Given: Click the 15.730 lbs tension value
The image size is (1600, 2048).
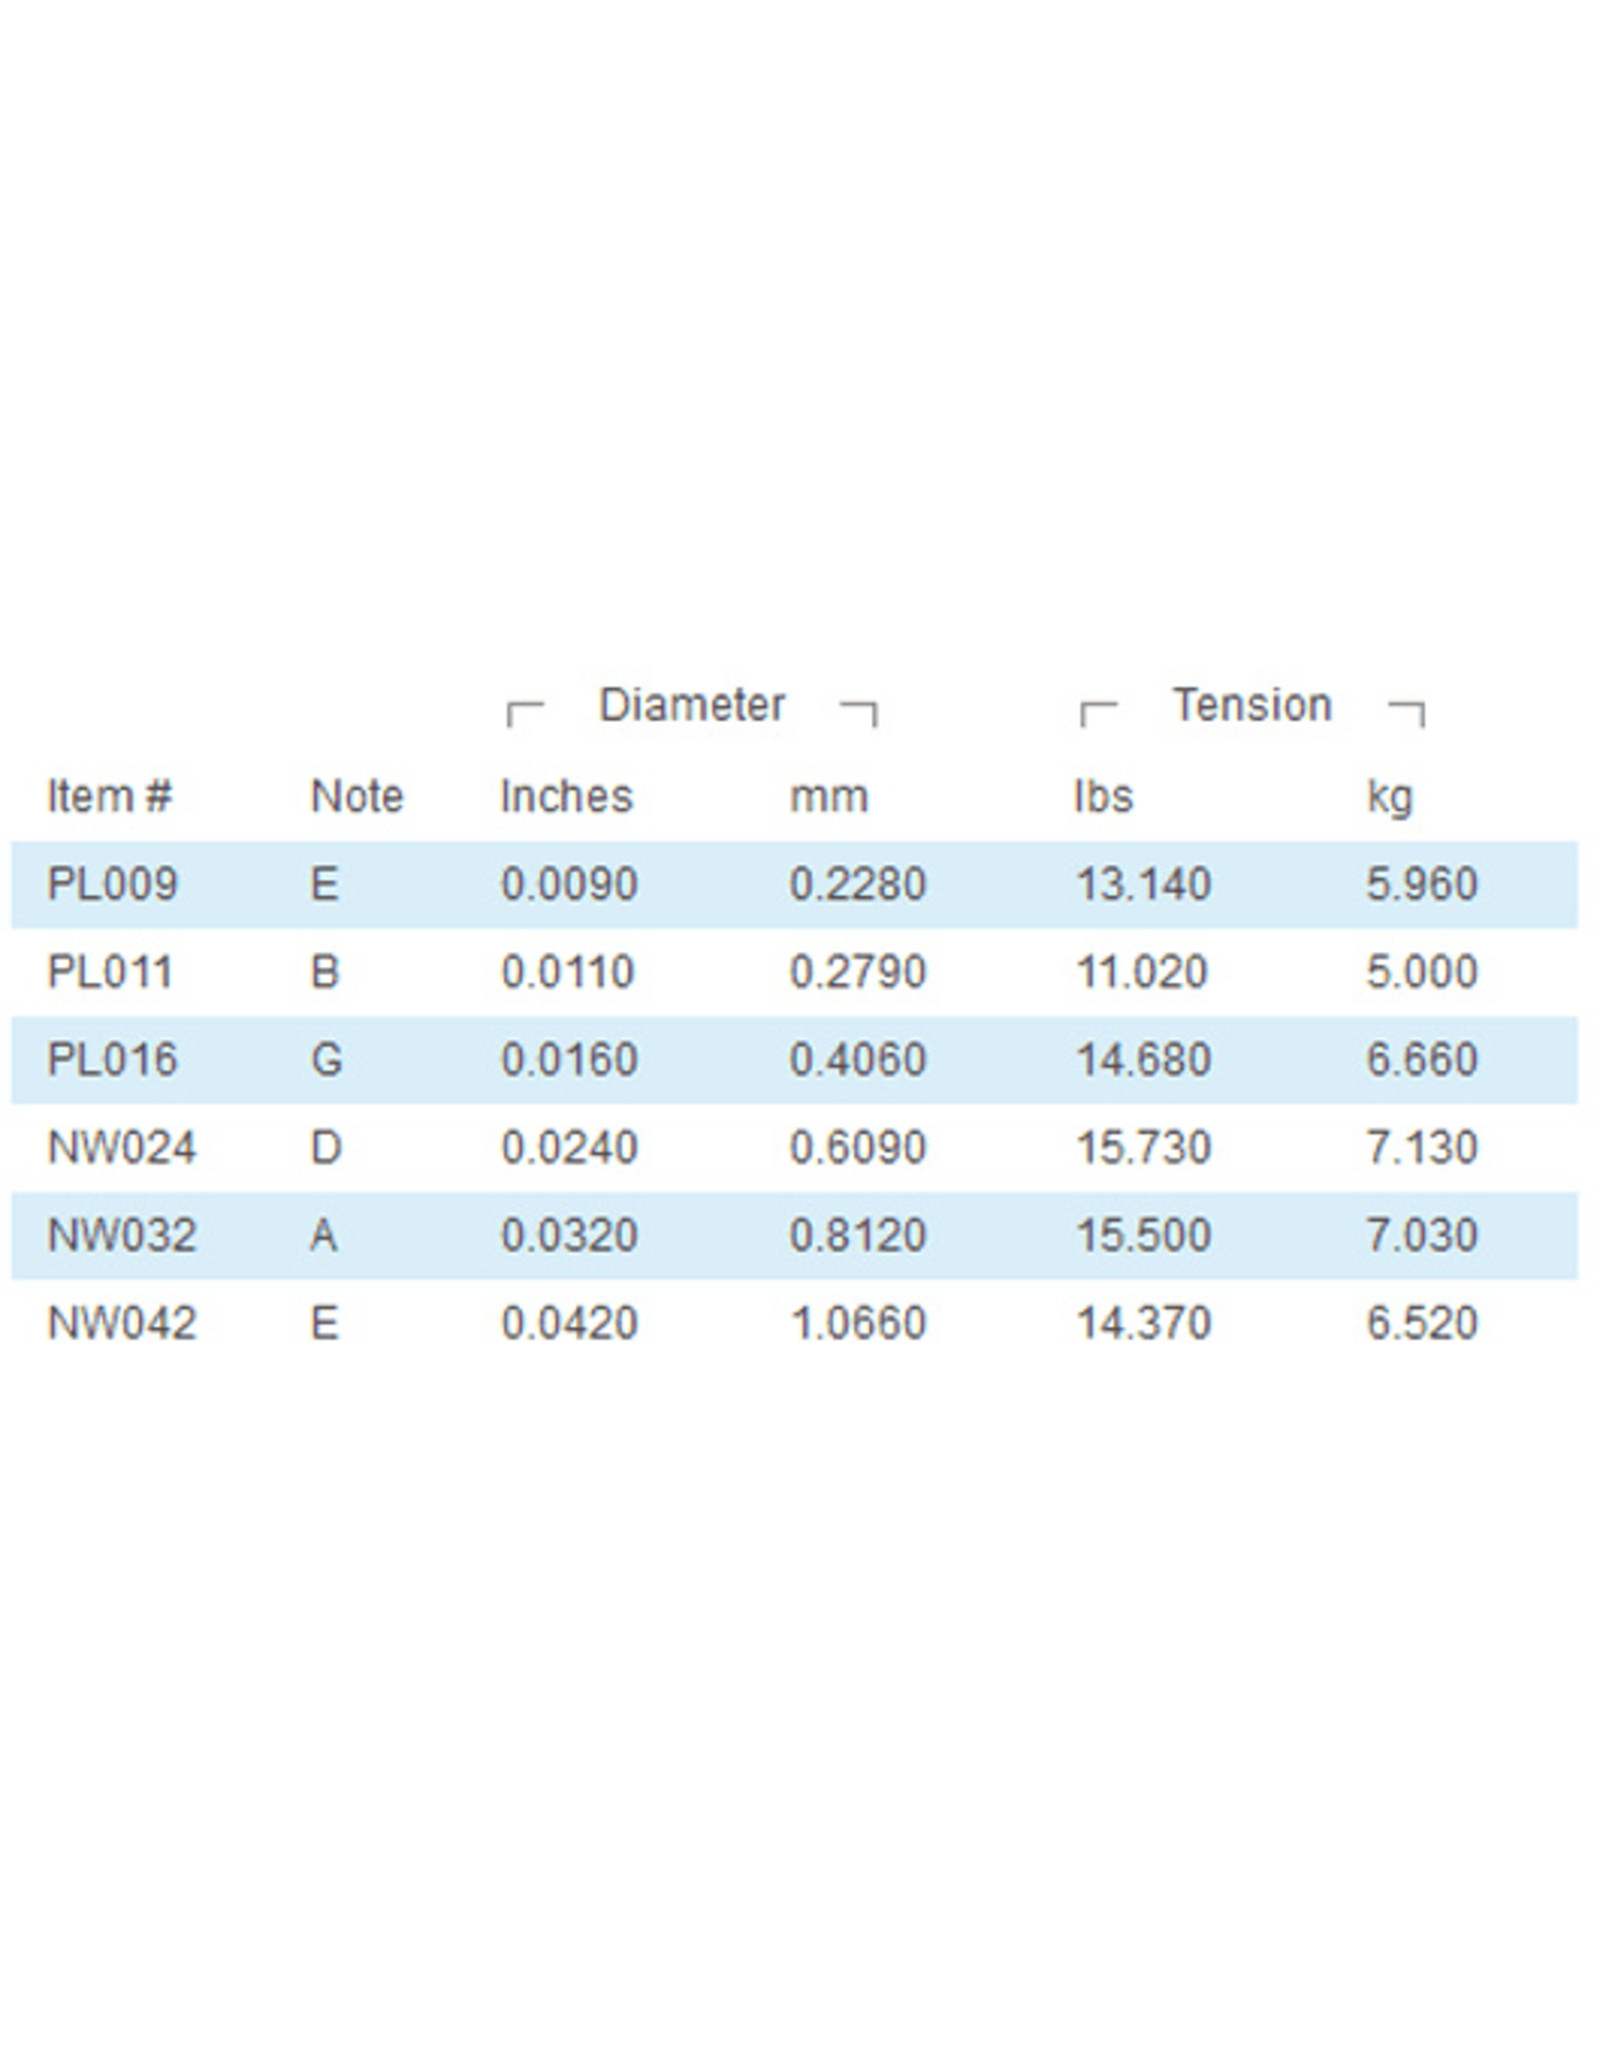Looking at the screenshot, I should [1143, 1148].
